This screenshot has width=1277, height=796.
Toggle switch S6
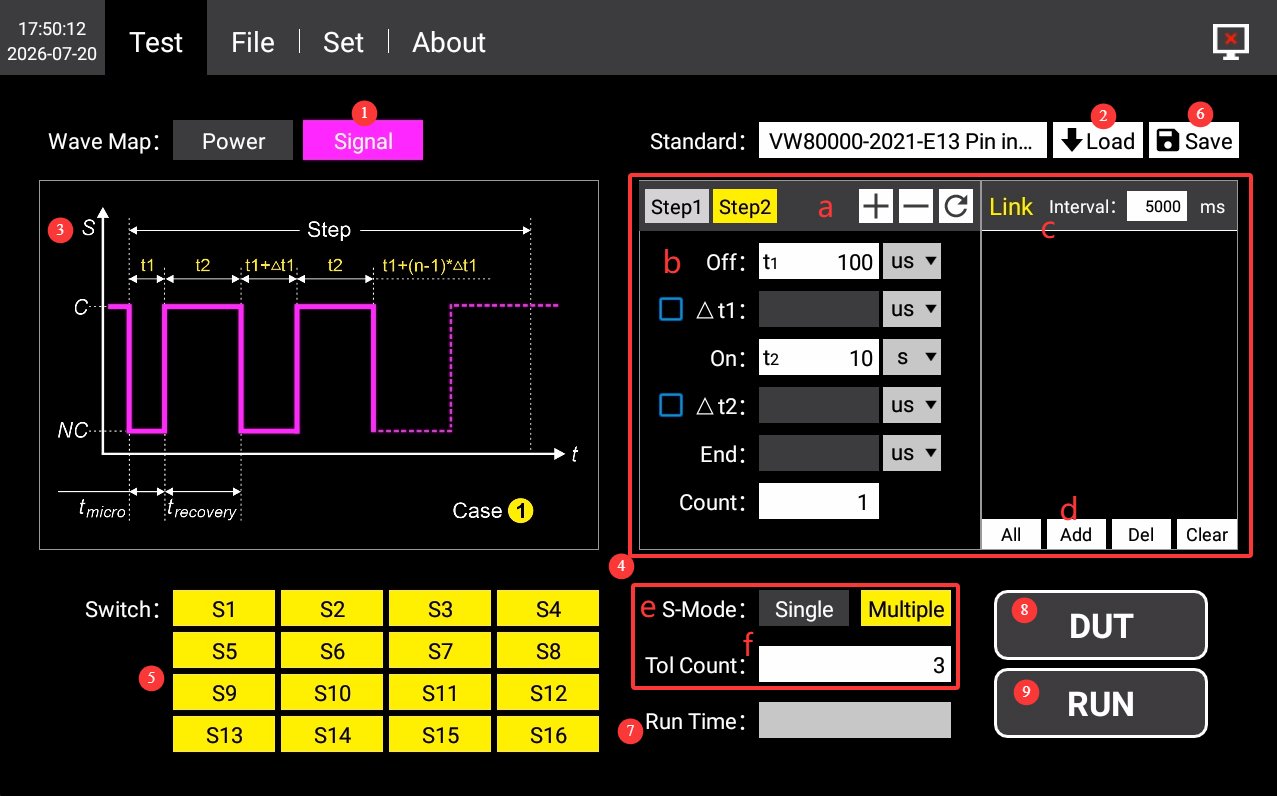(x=332, y=651)
